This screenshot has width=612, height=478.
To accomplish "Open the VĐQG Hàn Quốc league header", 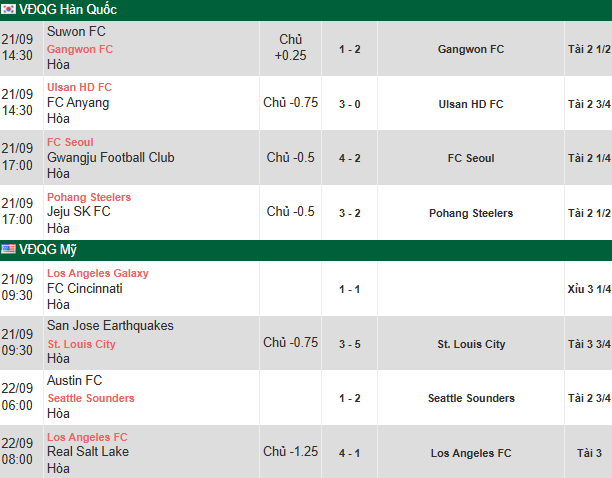I will [68, 9].
